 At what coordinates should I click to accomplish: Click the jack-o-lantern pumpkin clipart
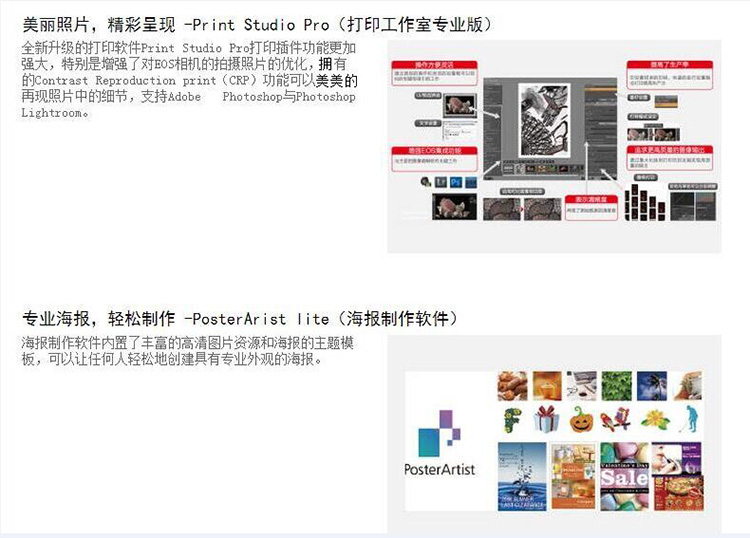[x=582, y=420]
